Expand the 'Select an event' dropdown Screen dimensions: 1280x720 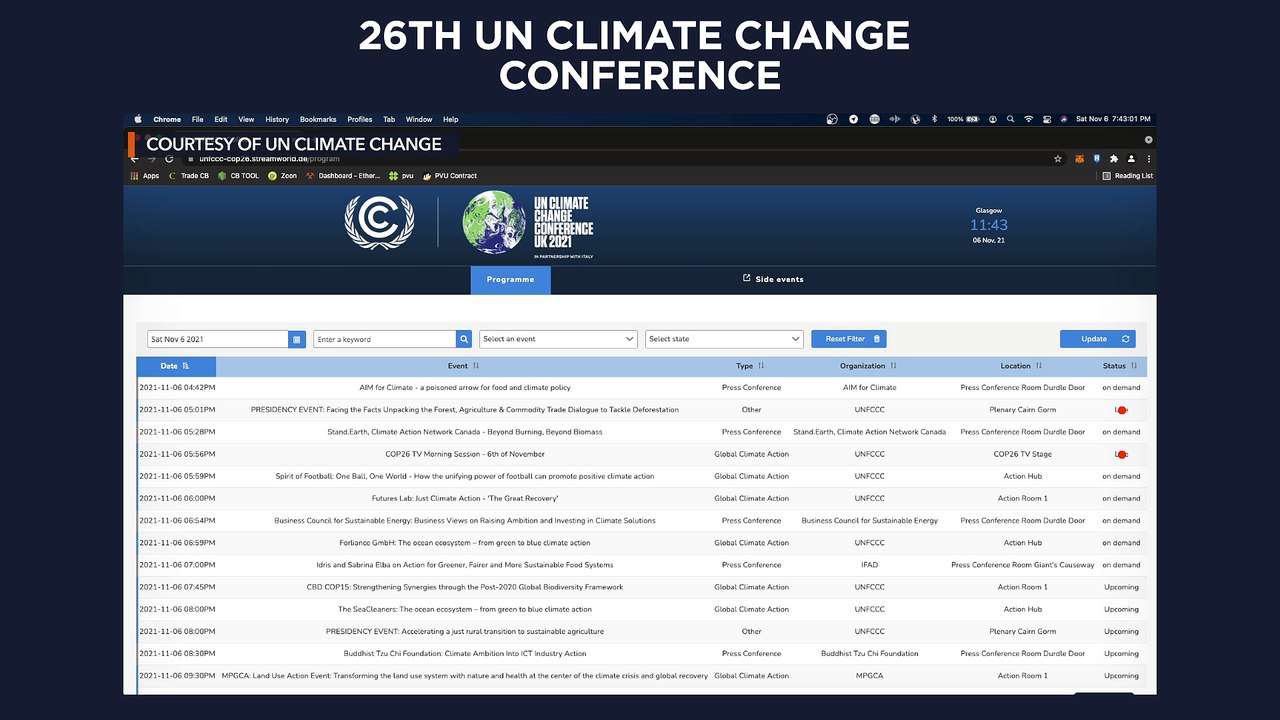(559, 339)
